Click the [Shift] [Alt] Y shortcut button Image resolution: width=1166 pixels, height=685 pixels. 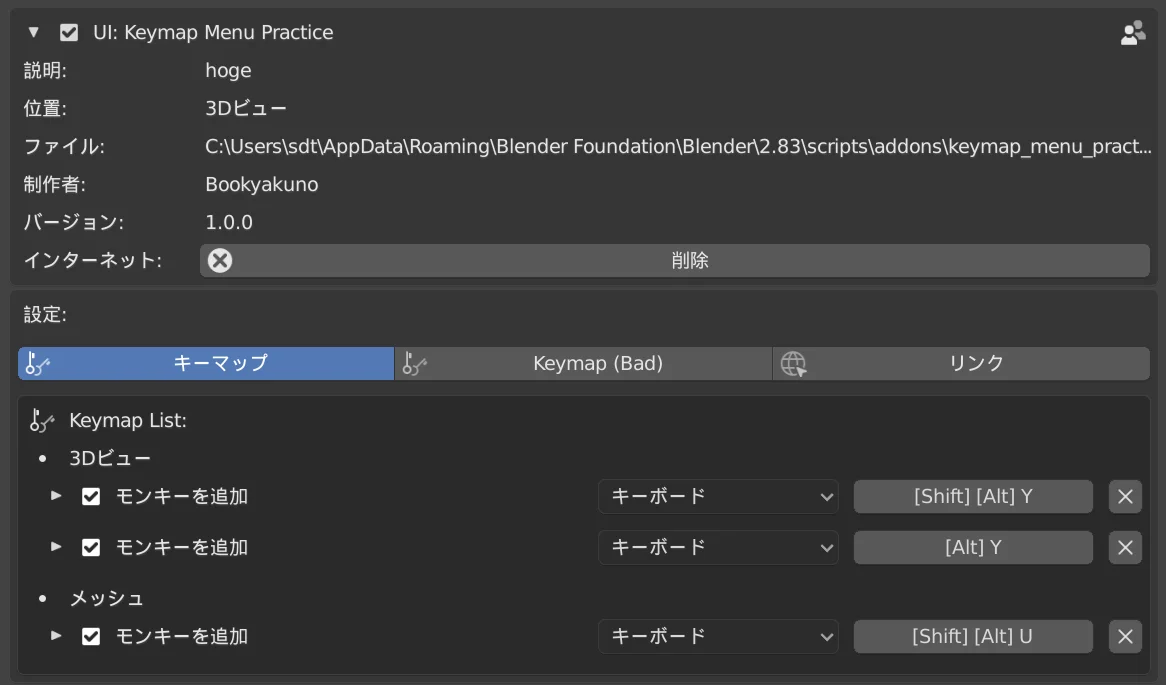(x=972, y=496)
